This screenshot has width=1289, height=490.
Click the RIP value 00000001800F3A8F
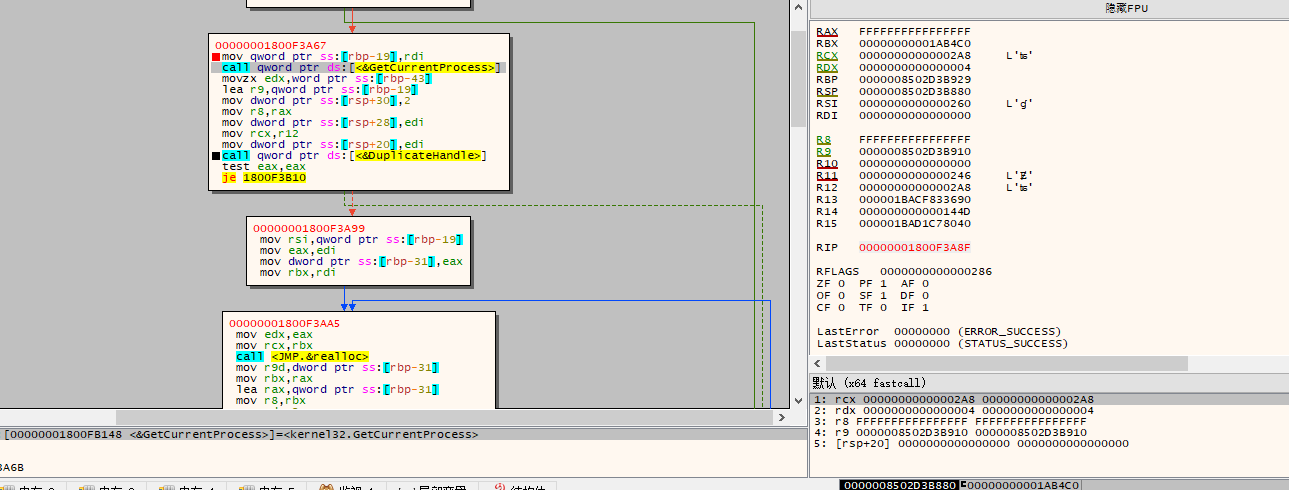tap(914, 248)
